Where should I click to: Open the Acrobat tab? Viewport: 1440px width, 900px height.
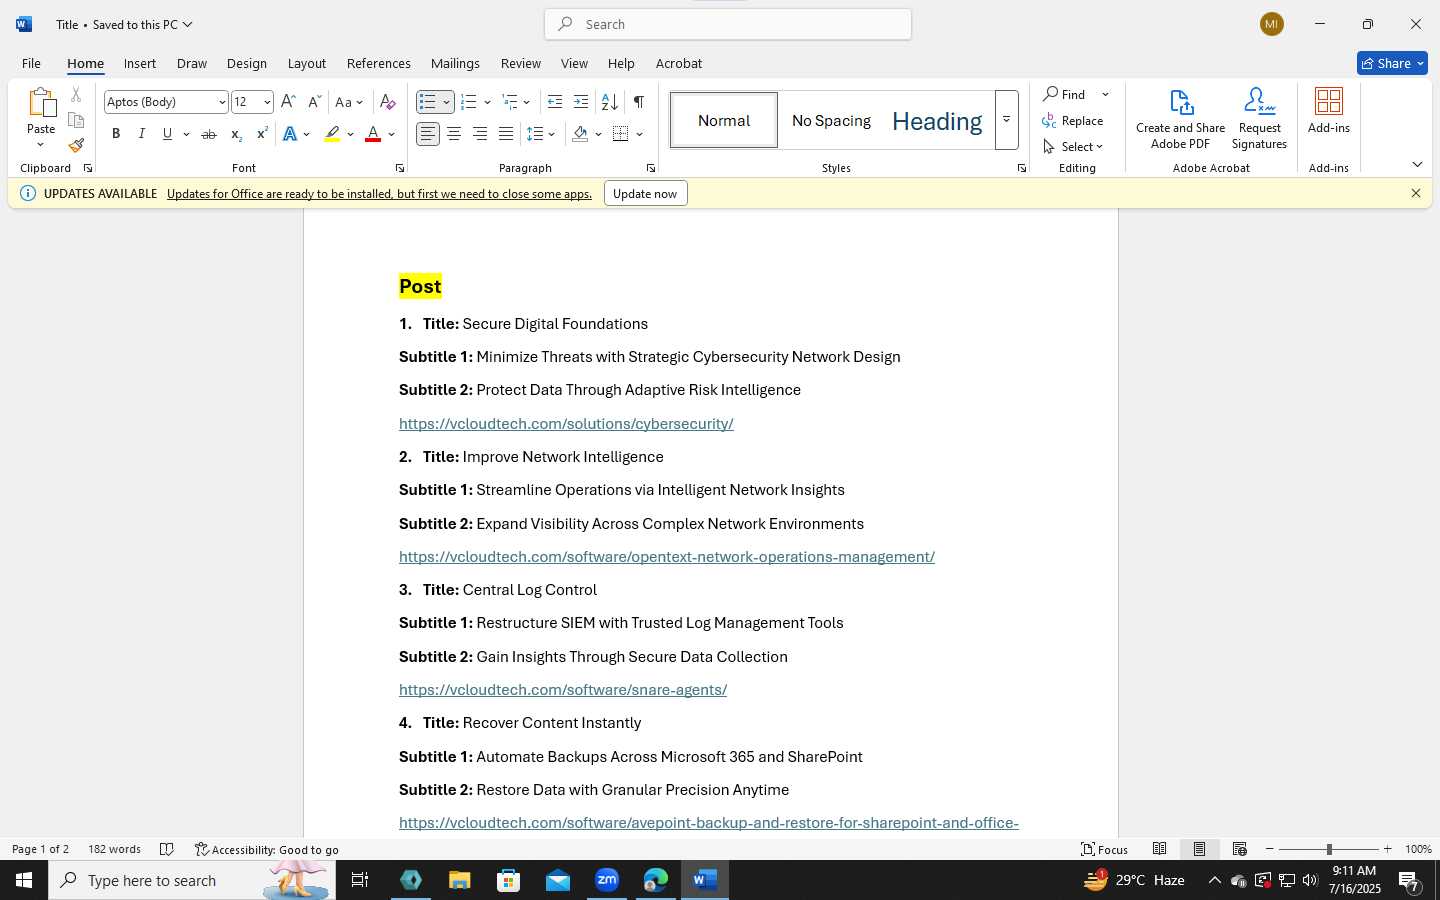679,63
